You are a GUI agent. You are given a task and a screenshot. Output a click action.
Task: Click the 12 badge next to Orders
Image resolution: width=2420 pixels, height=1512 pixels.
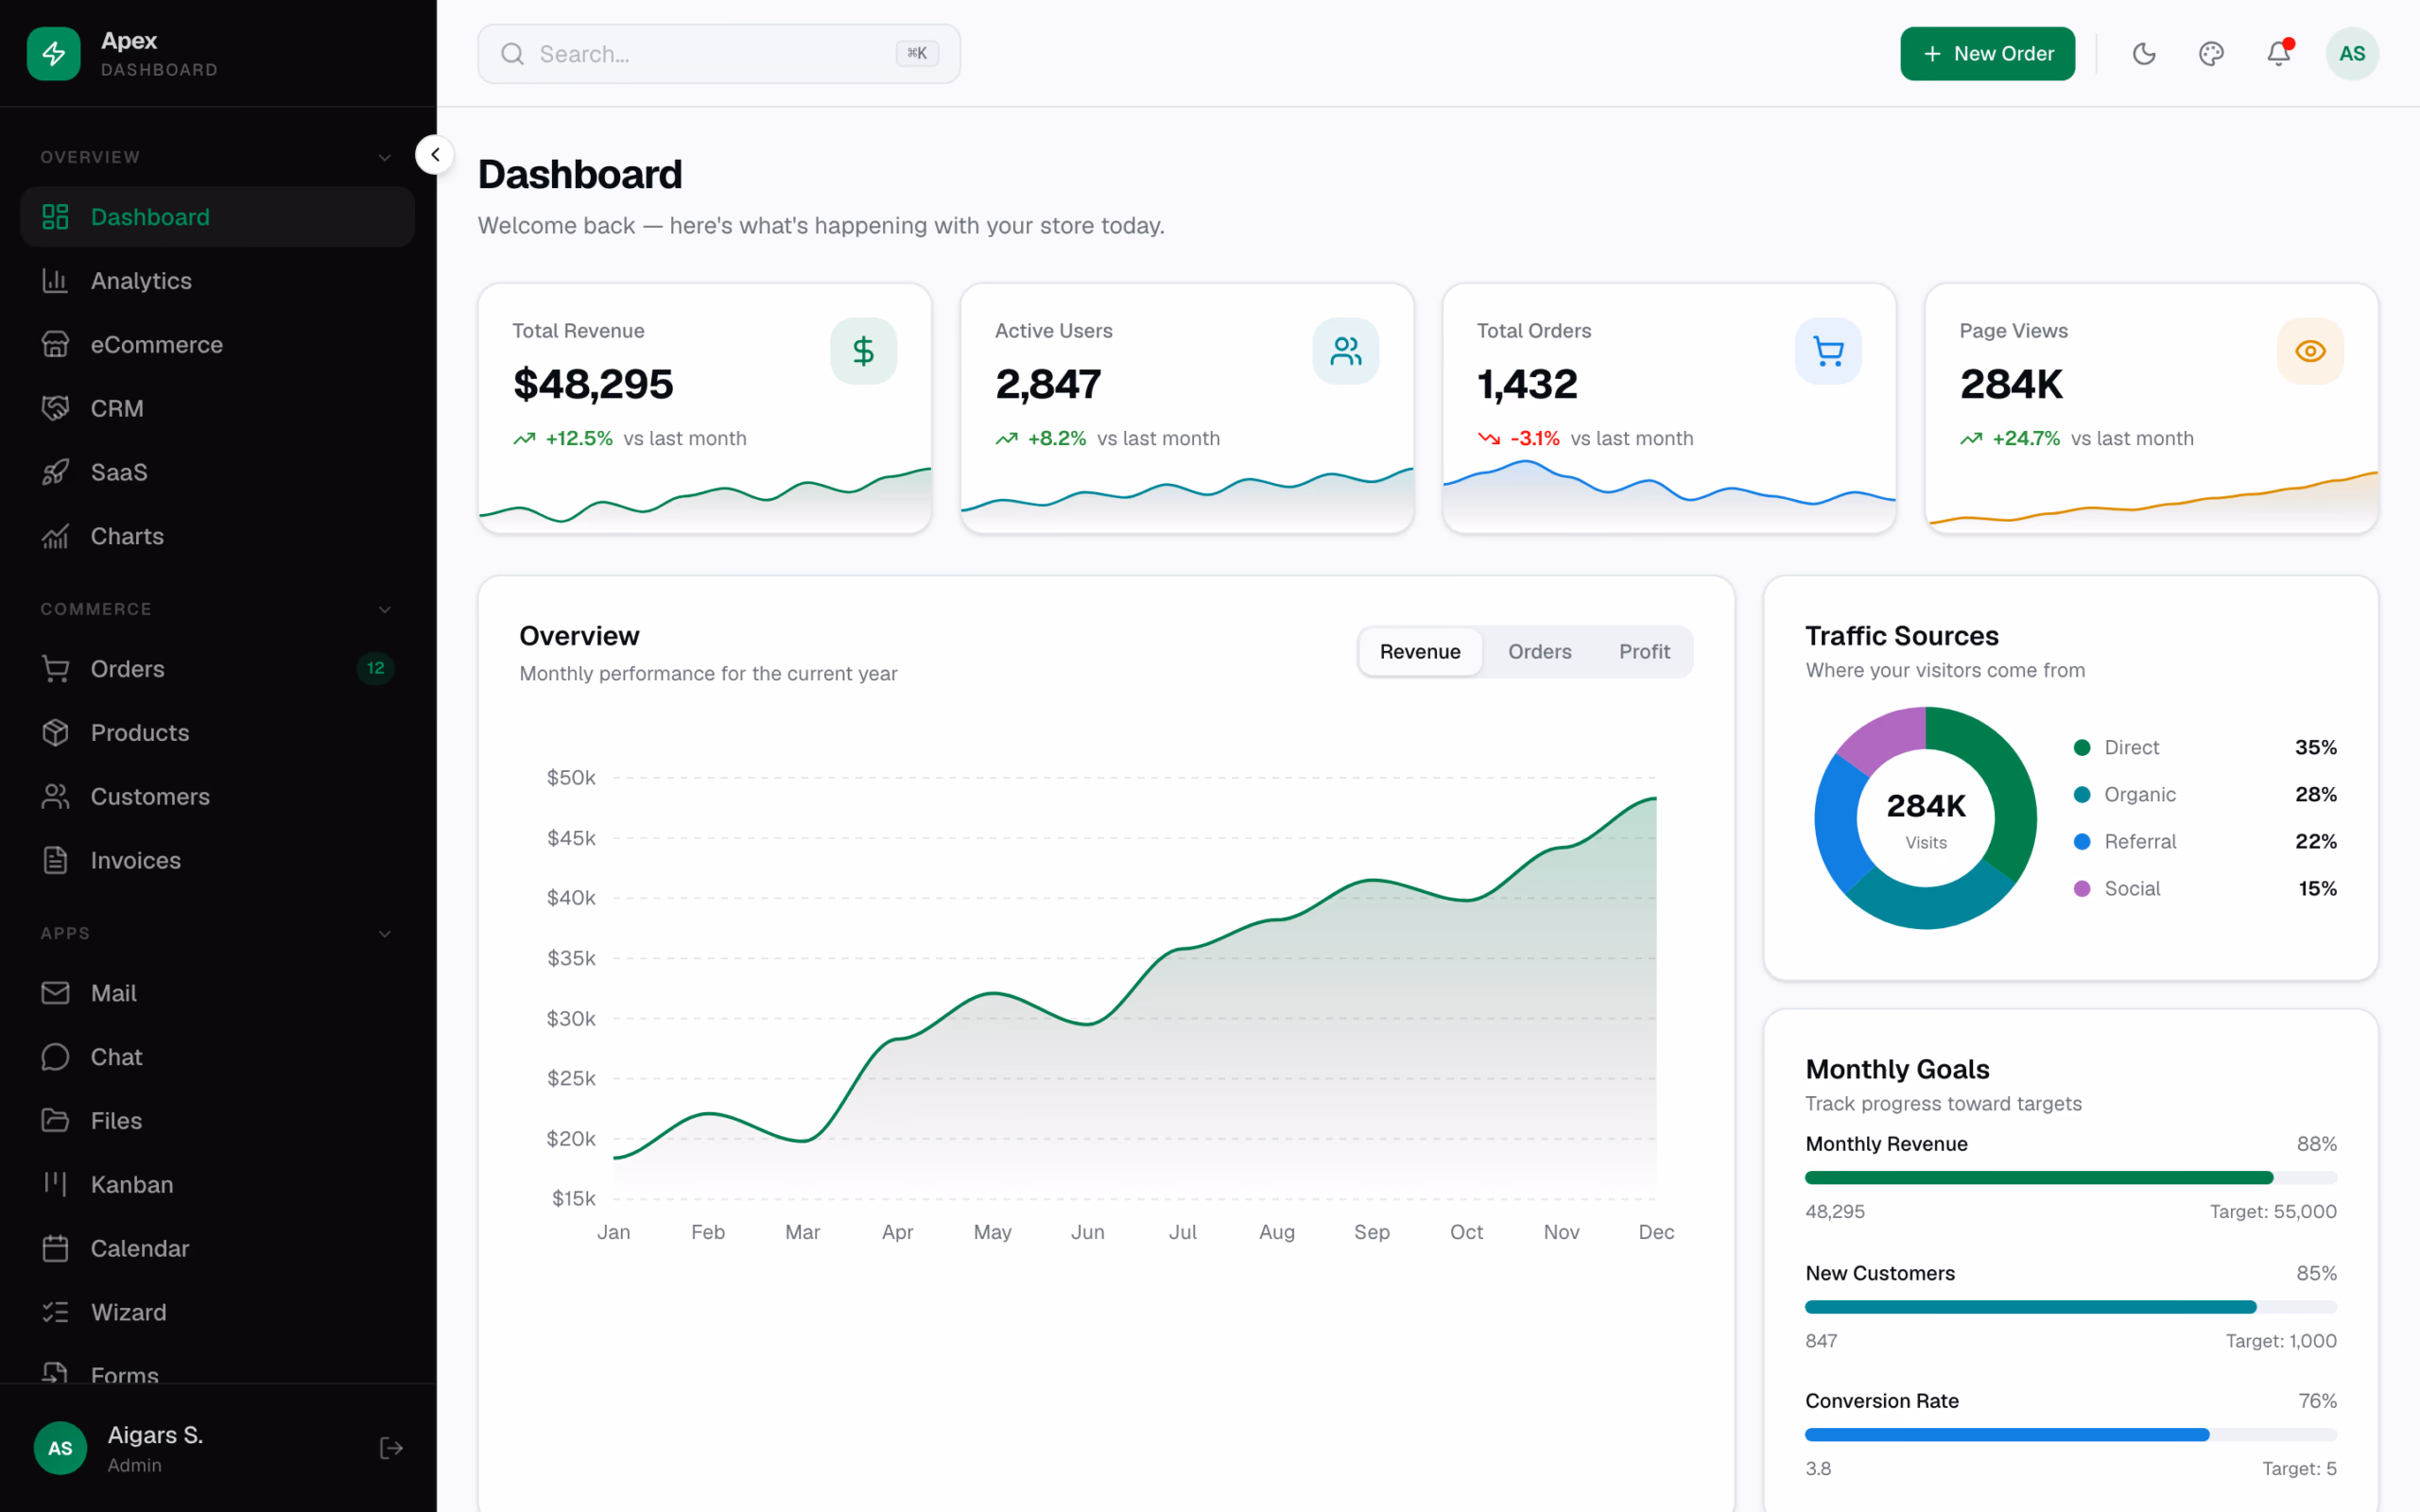pyautogui.click(x=375, y=668)
